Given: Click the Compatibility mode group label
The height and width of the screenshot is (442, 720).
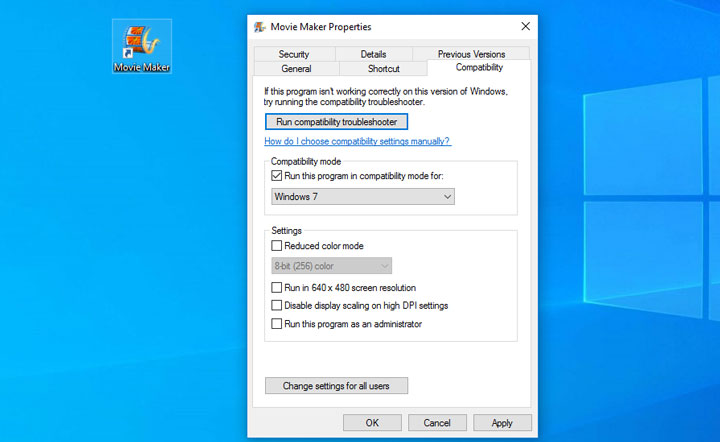Looking at the screenshot, I should 306,162.
